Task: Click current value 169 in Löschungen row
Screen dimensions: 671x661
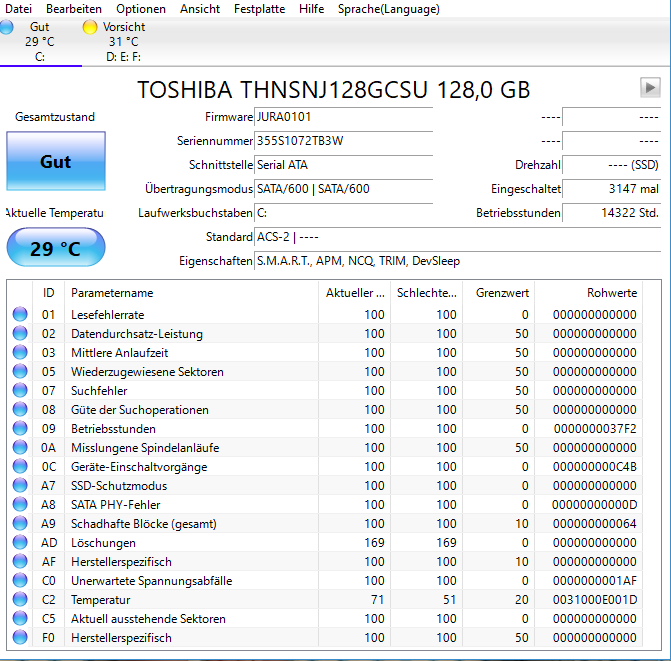Action: (374, 542)
